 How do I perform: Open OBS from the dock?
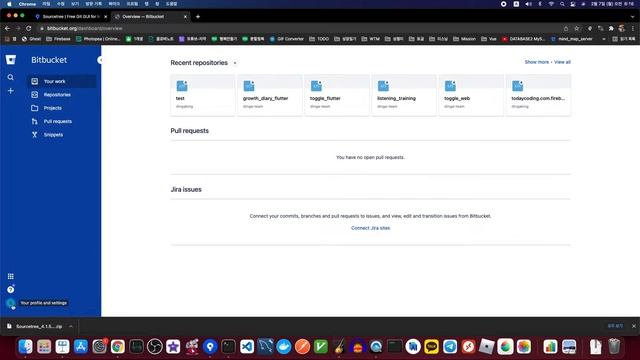tap(155, 347)
